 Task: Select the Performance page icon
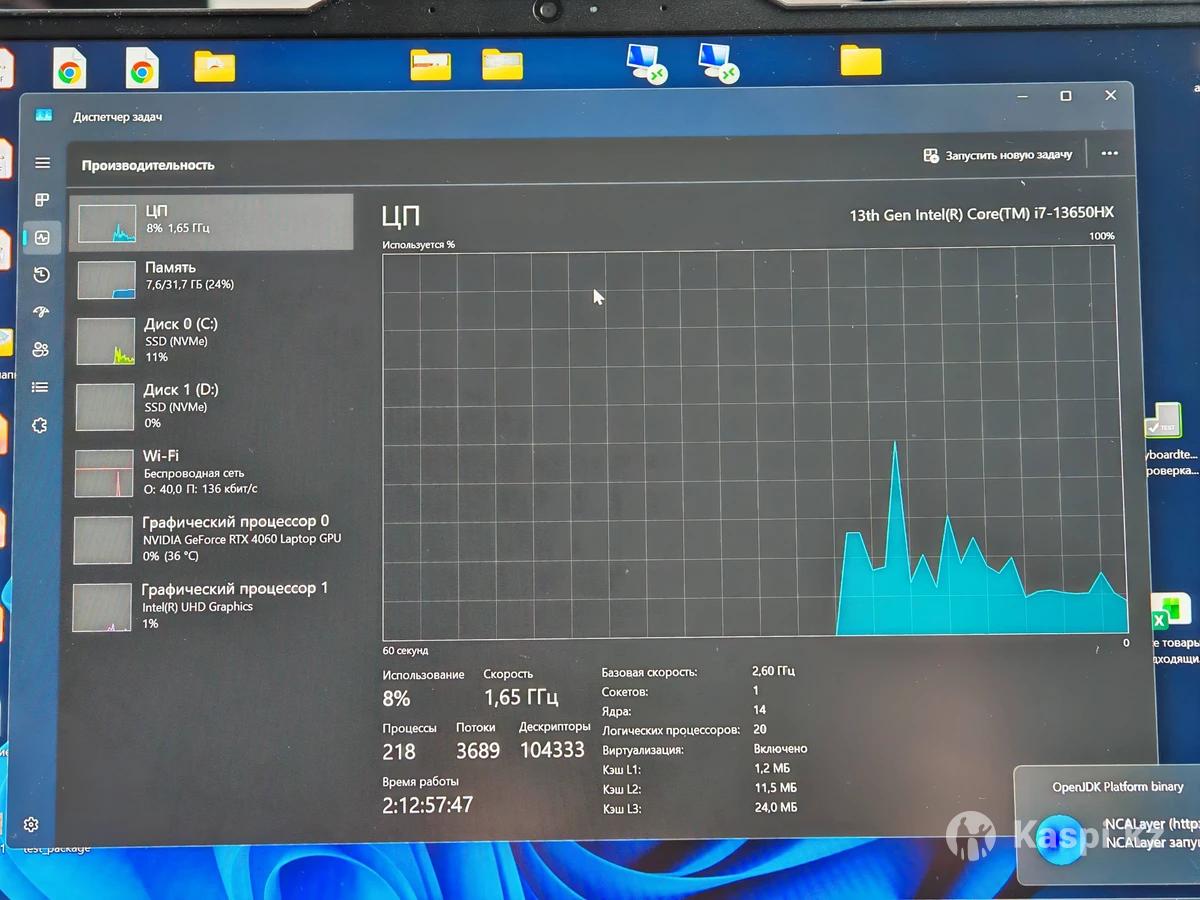pos(42,237)
